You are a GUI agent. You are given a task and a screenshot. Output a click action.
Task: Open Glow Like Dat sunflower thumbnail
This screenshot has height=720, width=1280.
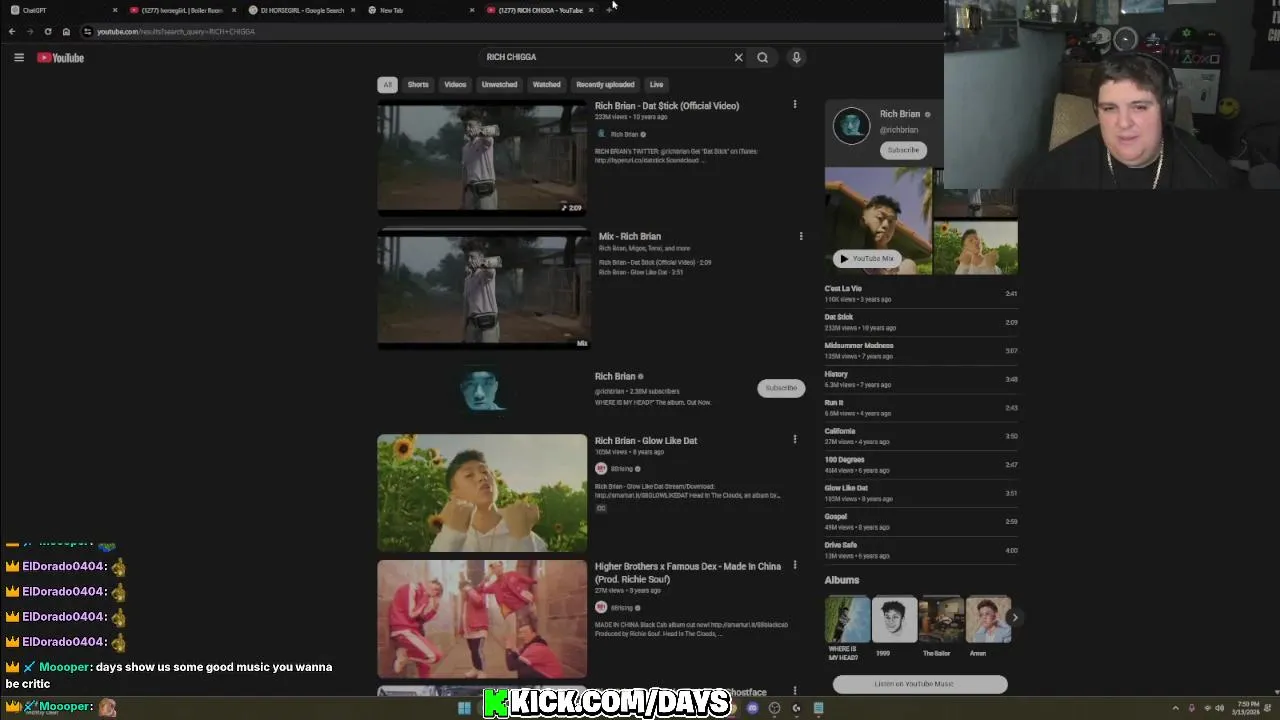point(482,493)
